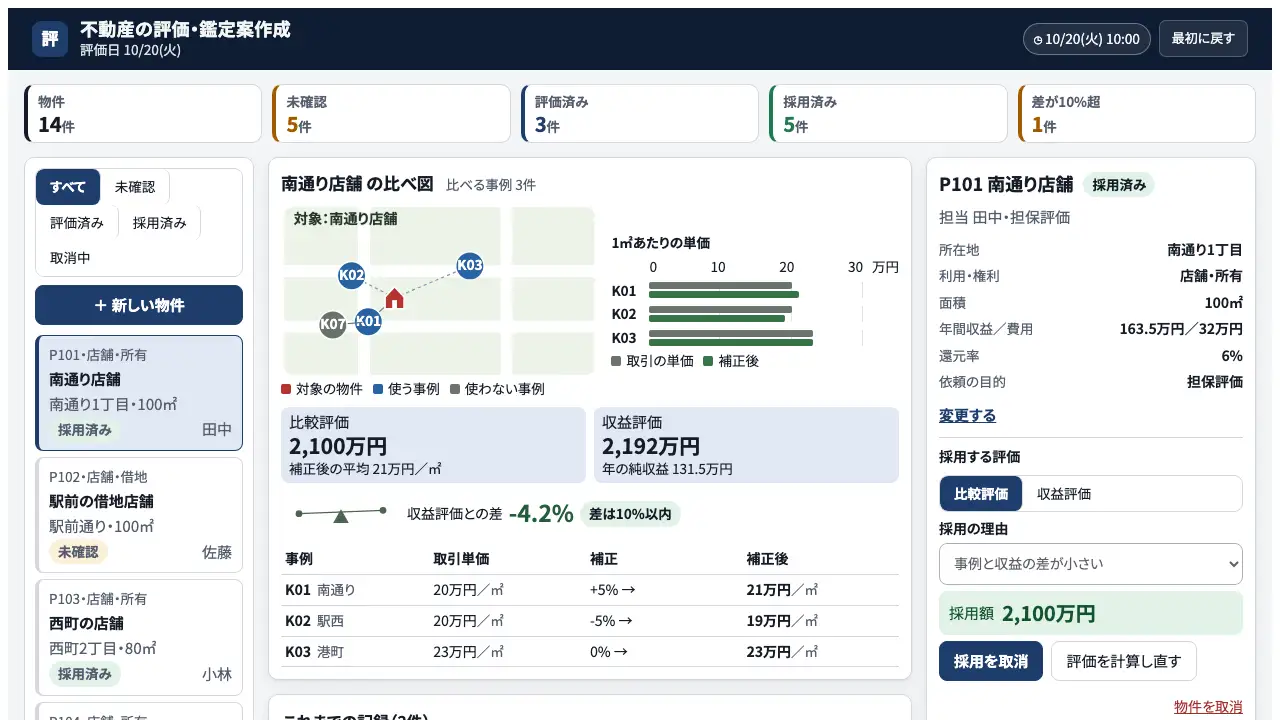1280x720 pixels.
Task: Filter list by 採用済み
Action: pos(160,223)
